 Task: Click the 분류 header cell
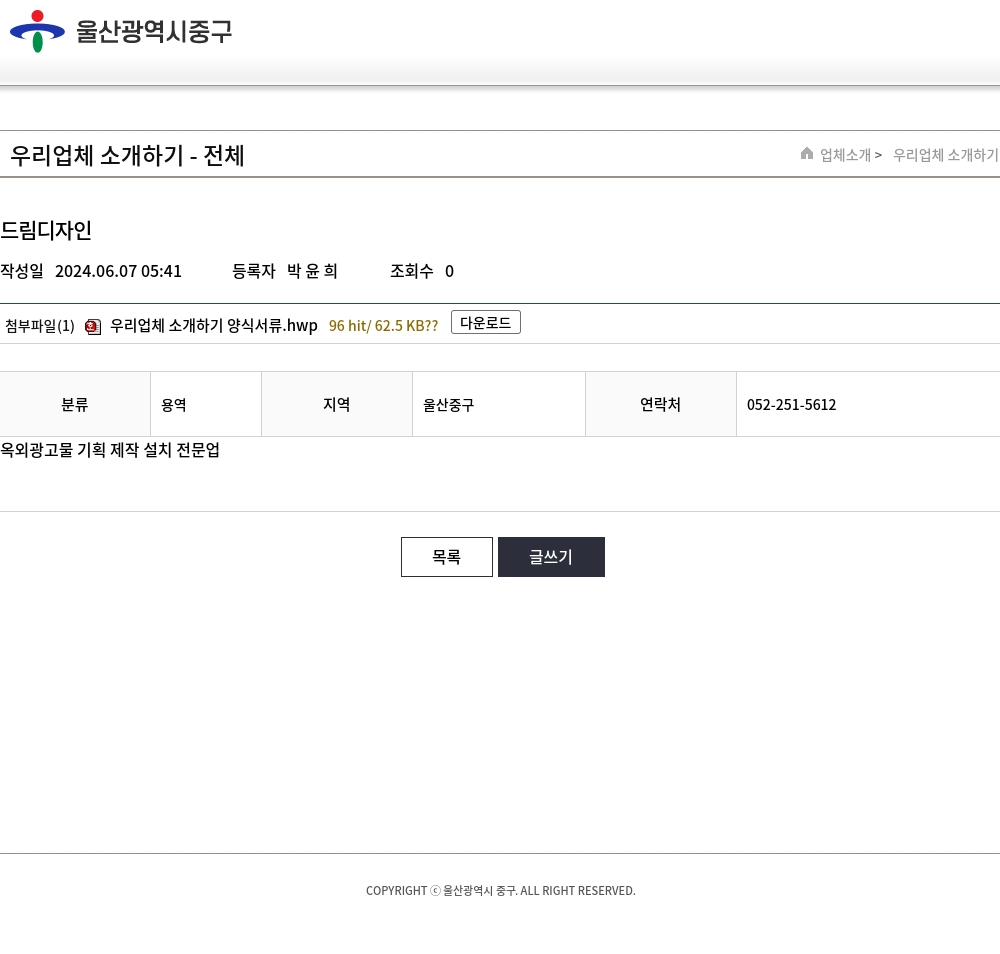coord(75,404)
